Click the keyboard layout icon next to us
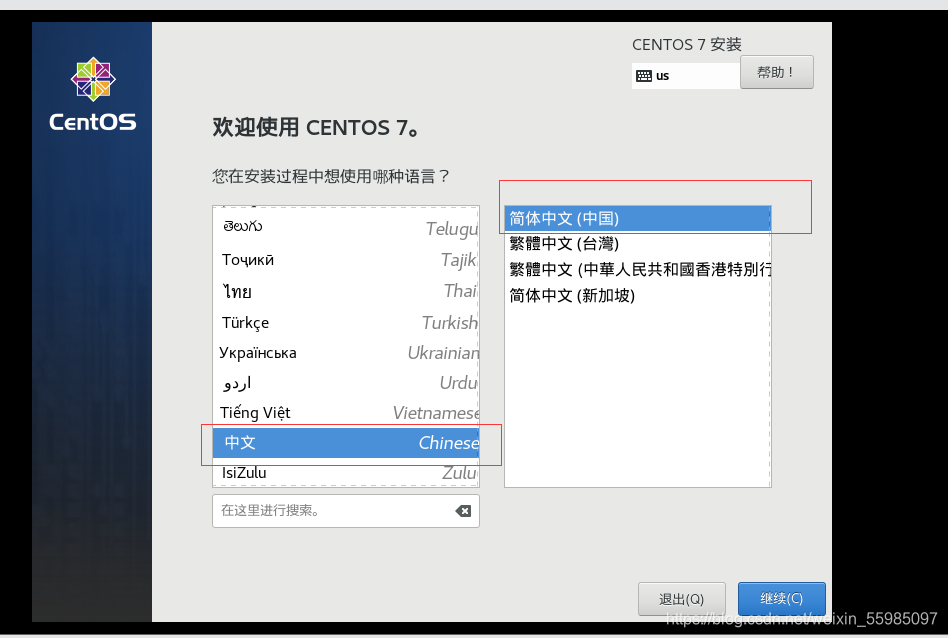This screenshot has height=638, width=948. point(643,76)
